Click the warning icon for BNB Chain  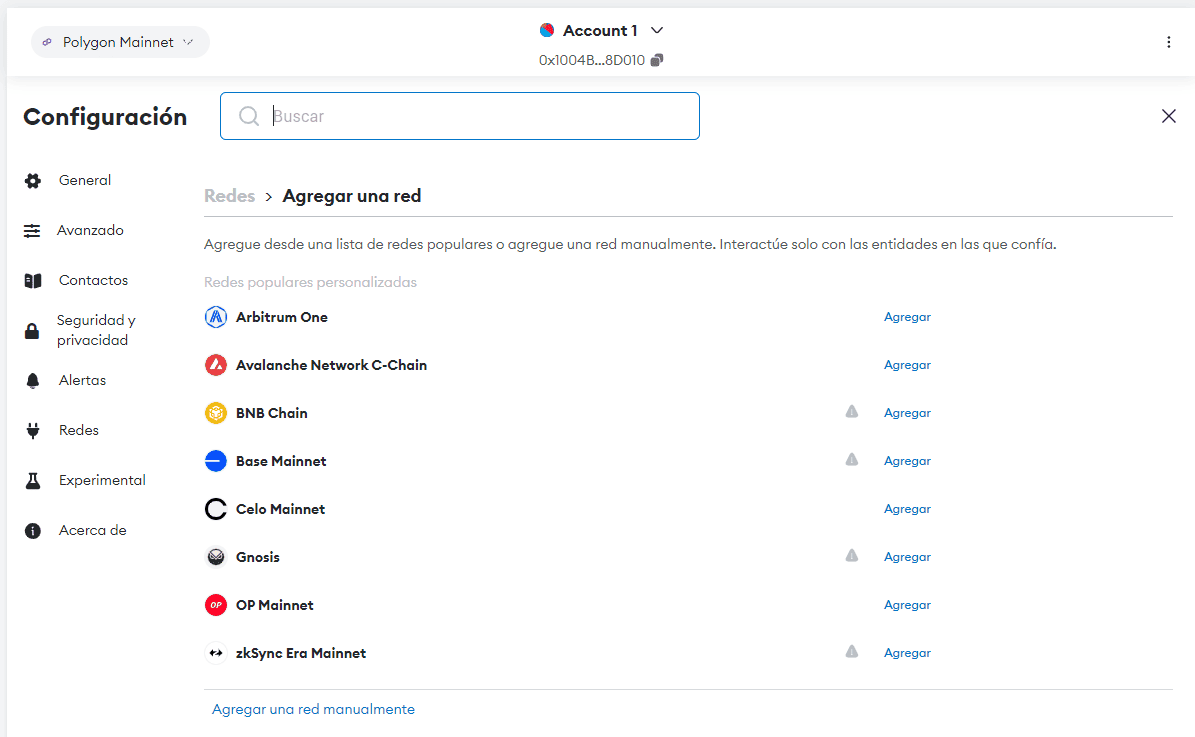coord(852,412)
